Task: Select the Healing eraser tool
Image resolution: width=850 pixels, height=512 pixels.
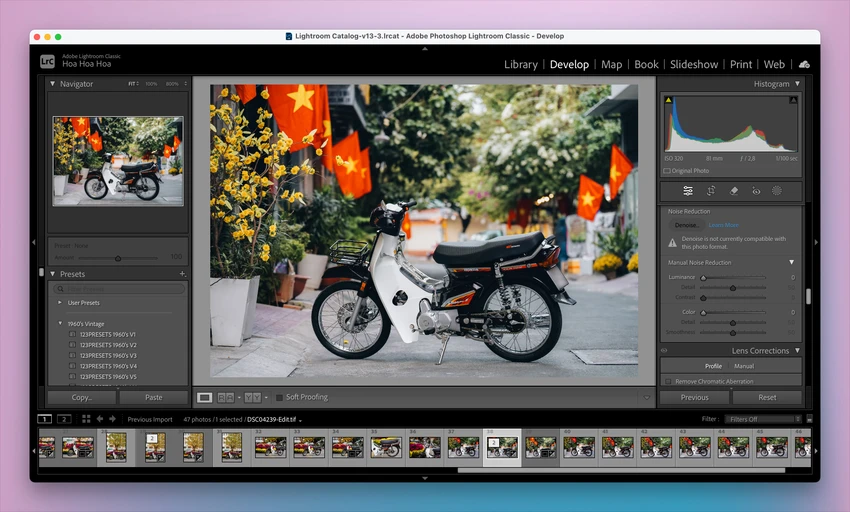Action: pyautogui.click(x=733, y=191)
